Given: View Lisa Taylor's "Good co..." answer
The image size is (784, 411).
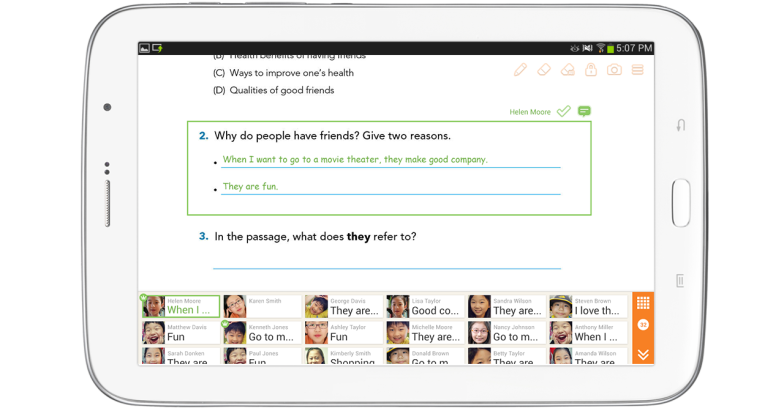Looking at the screenshot, I should coord(424,306).
